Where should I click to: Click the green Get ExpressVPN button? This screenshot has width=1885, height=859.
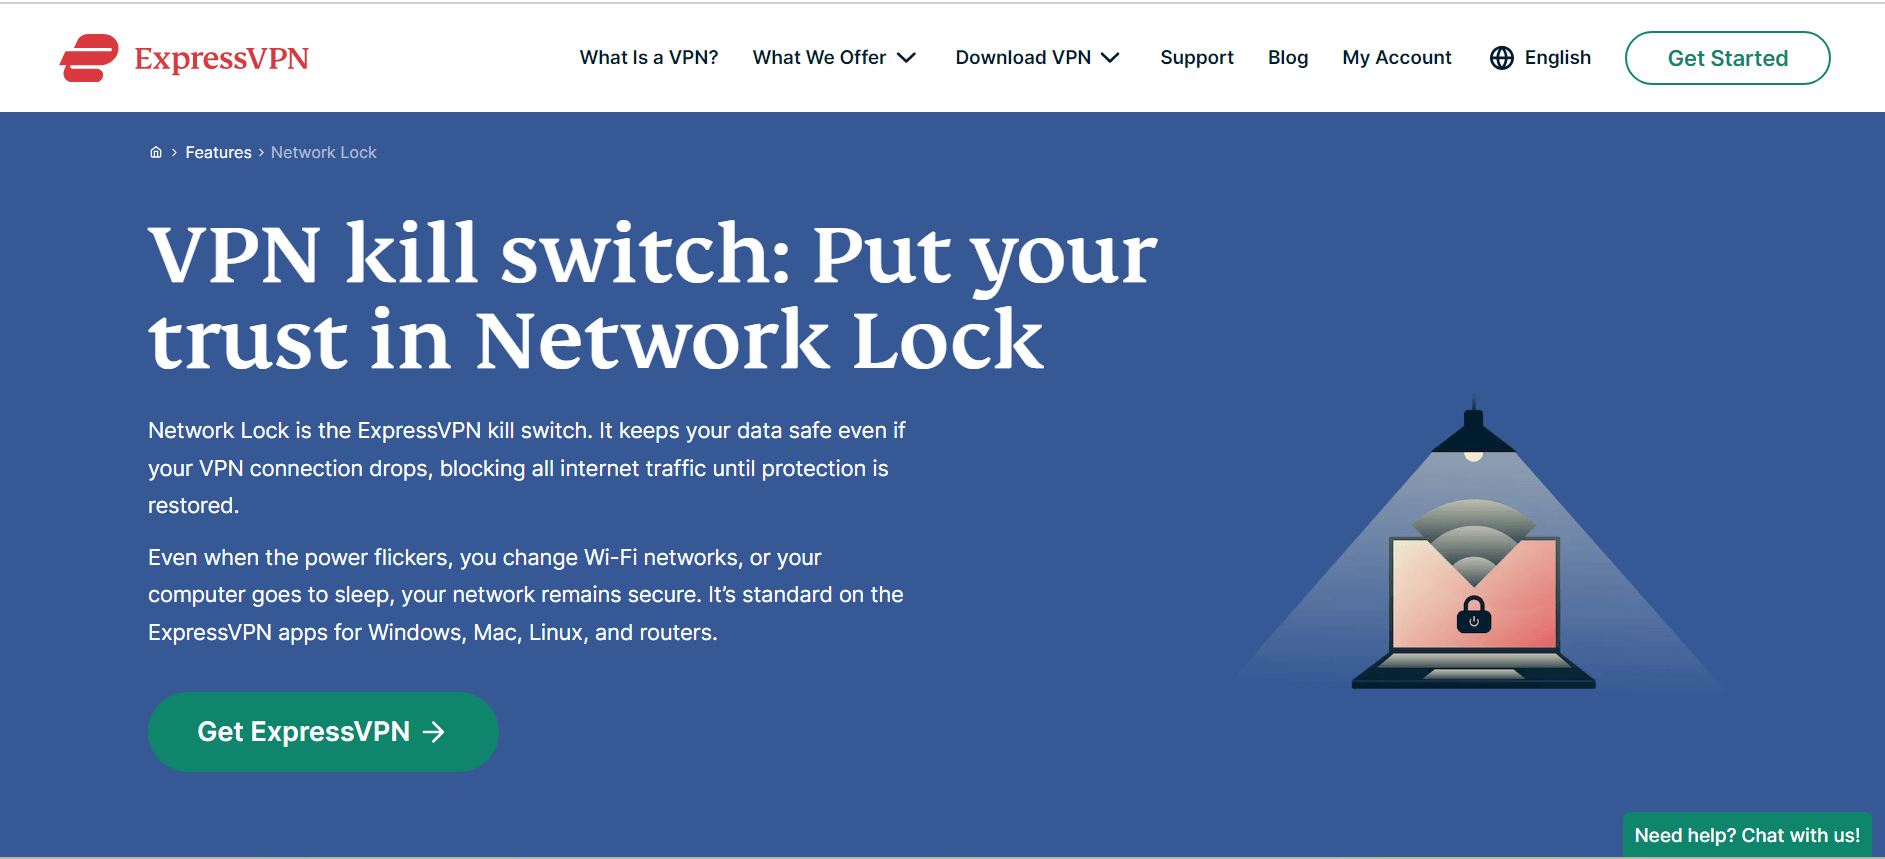pos(322,731)
